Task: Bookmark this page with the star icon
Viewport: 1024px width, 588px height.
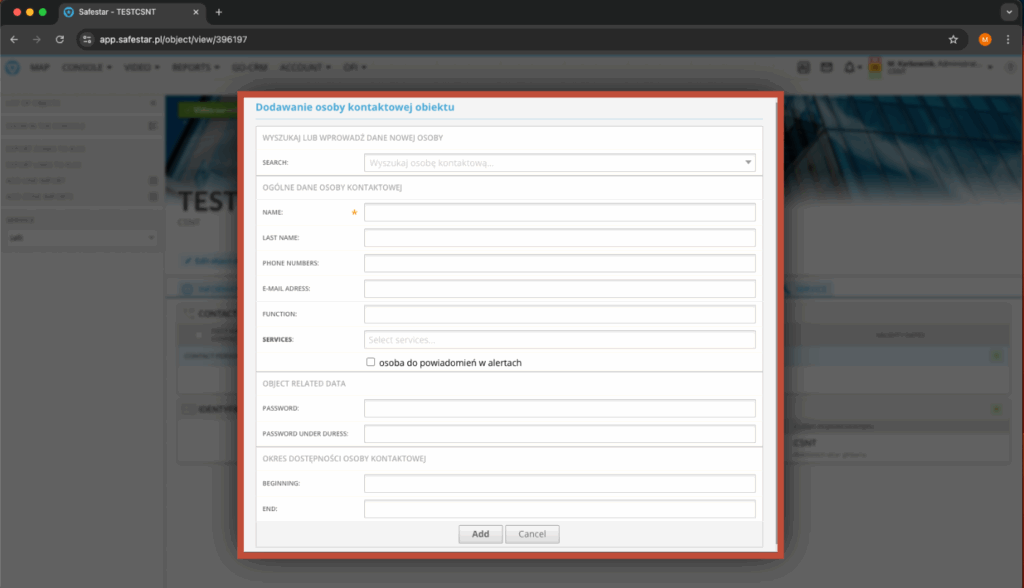Action: pyautogui.click(x=953, y=39)
